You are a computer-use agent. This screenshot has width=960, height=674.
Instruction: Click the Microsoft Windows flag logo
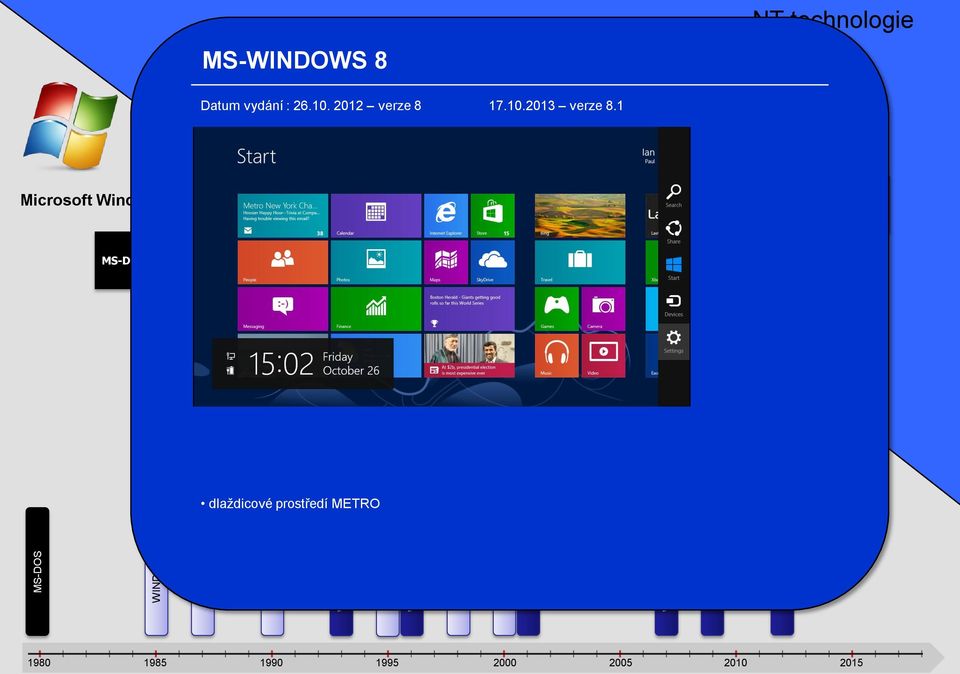[x=71, y=126]
